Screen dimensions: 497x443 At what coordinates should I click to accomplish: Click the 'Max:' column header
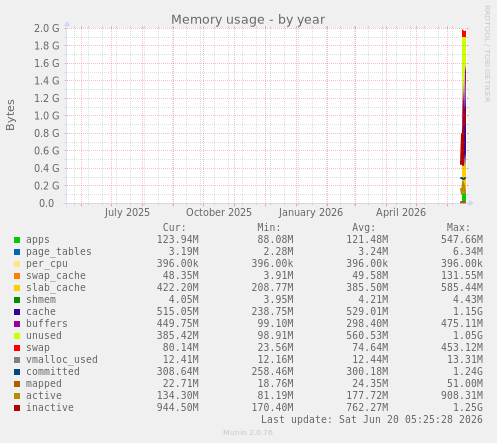458,228
